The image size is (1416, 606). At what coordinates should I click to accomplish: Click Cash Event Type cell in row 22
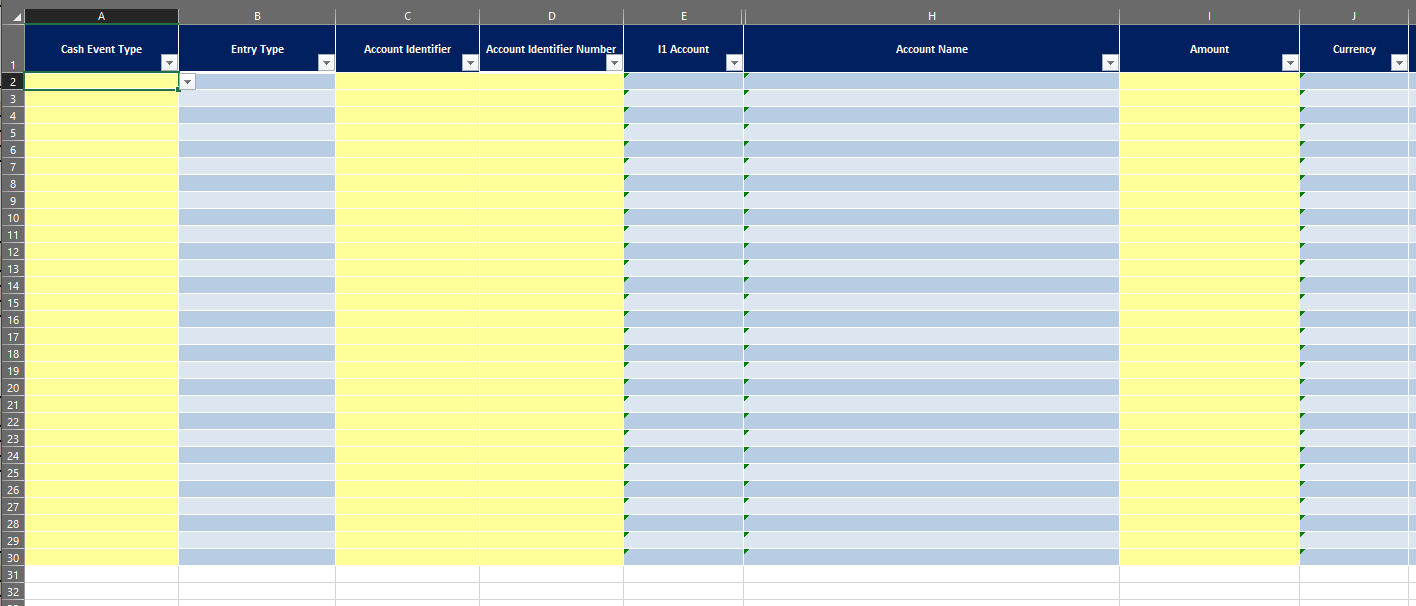coord(101,422)
